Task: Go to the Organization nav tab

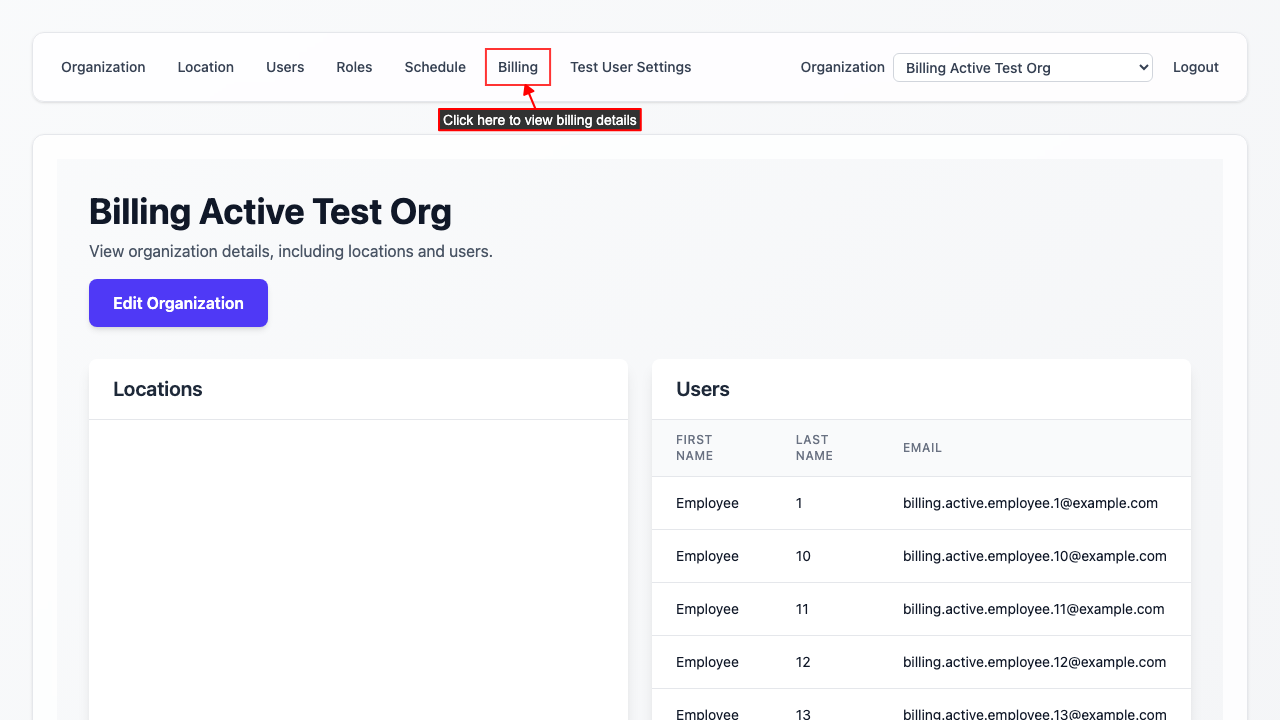Action: (103, 67)
